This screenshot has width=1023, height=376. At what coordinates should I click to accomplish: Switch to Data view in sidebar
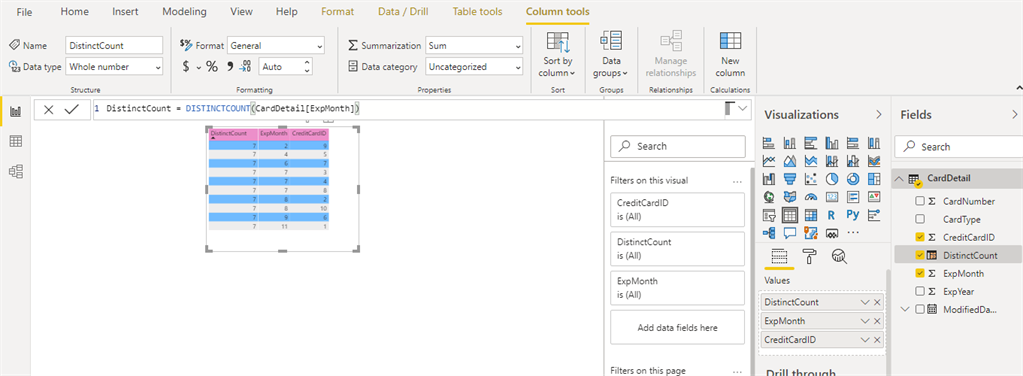coord(16,141)
